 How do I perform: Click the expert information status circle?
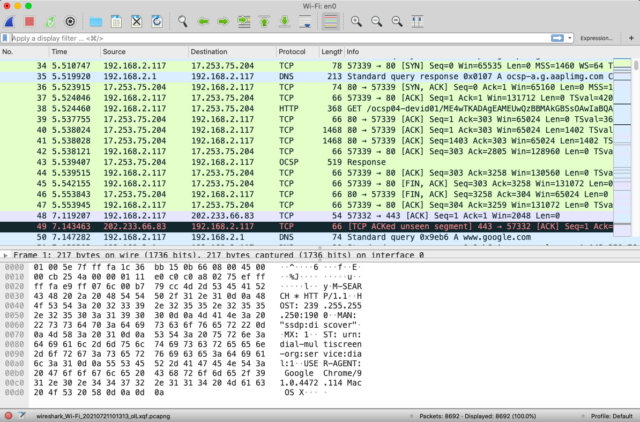[8, 416]
